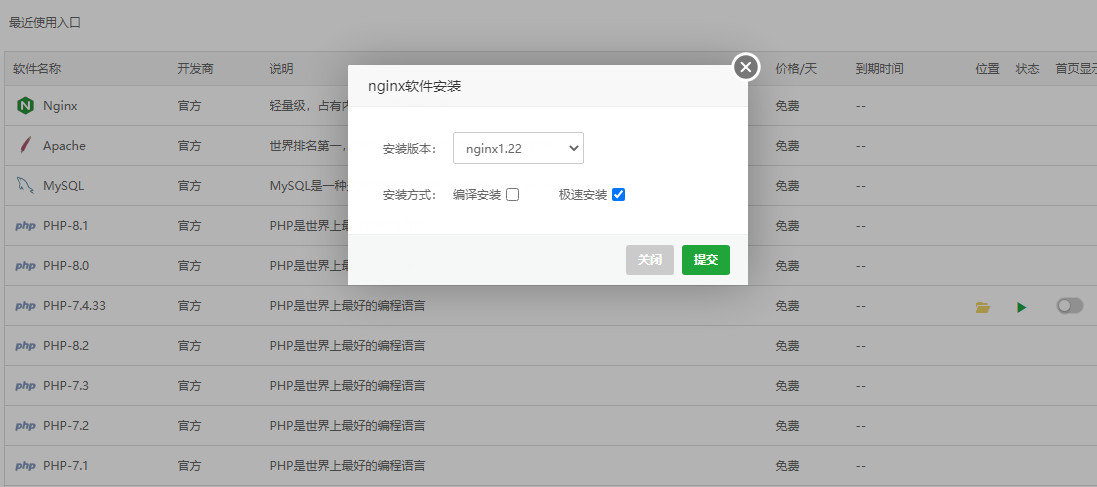The height and width of the screenshot is (487, 1097).
Task: Click the 价格/天 column header
Action: [796, 69]
